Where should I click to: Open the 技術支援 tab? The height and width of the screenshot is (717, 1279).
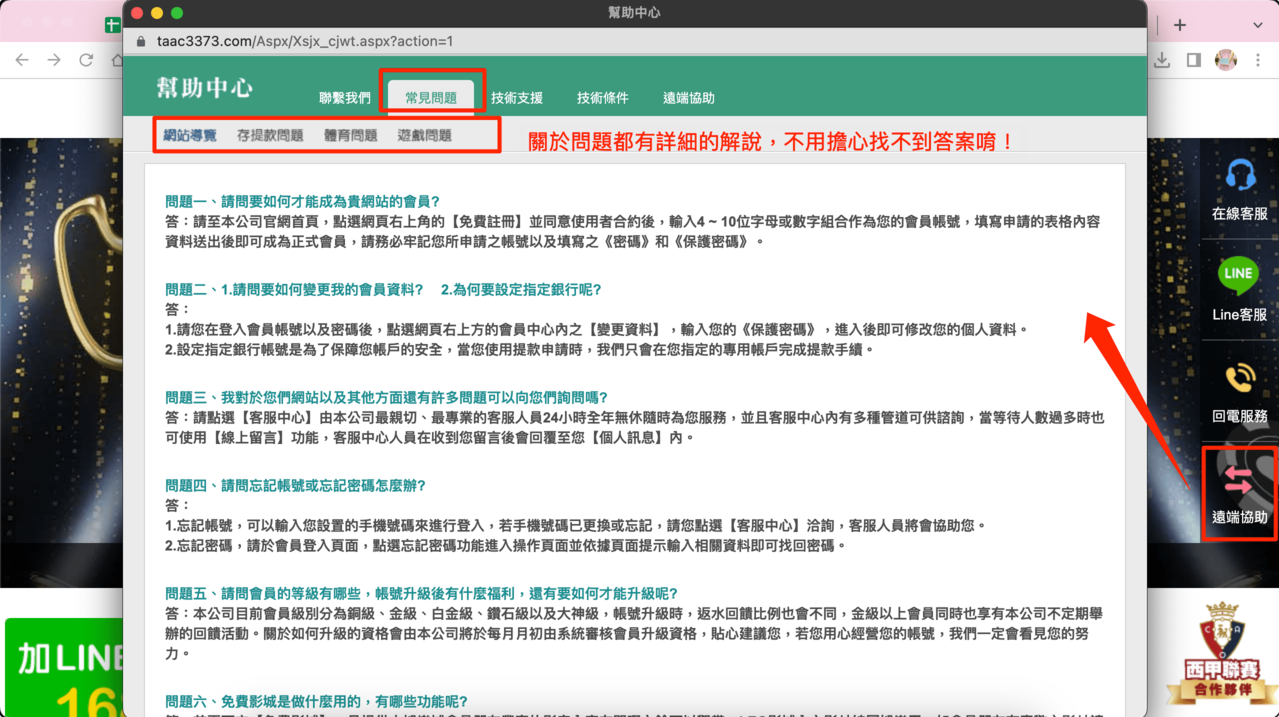[517, 98]
